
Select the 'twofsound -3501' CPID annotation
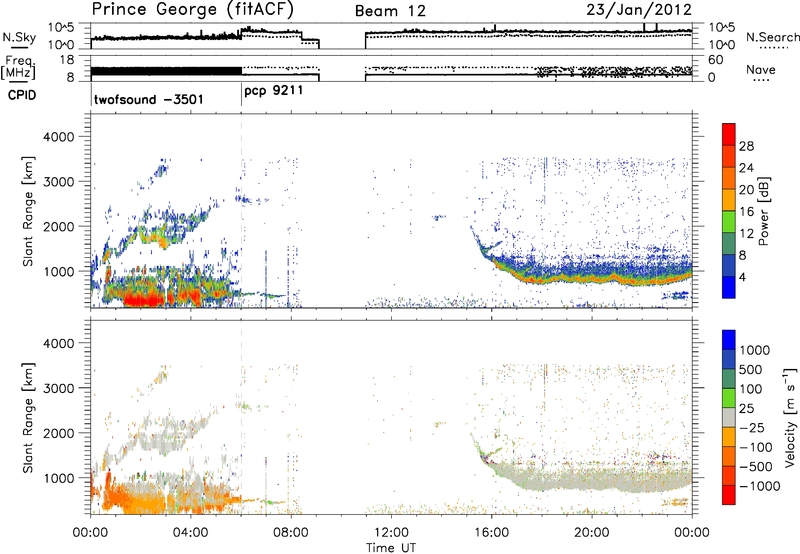point(148,99)
